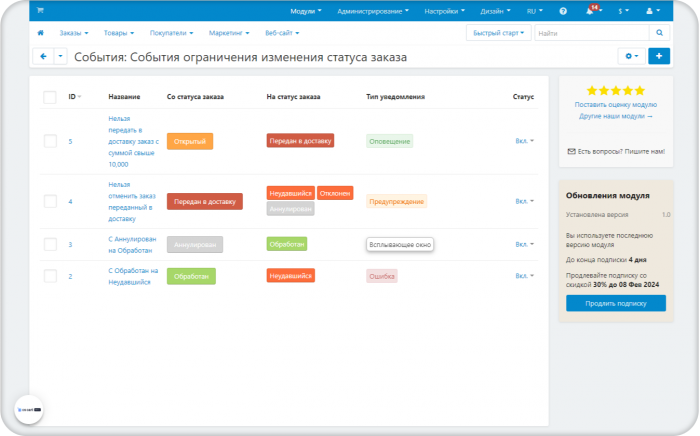Toggle the select-all checkbox in header
700x436 pixels.
point(50,97)
